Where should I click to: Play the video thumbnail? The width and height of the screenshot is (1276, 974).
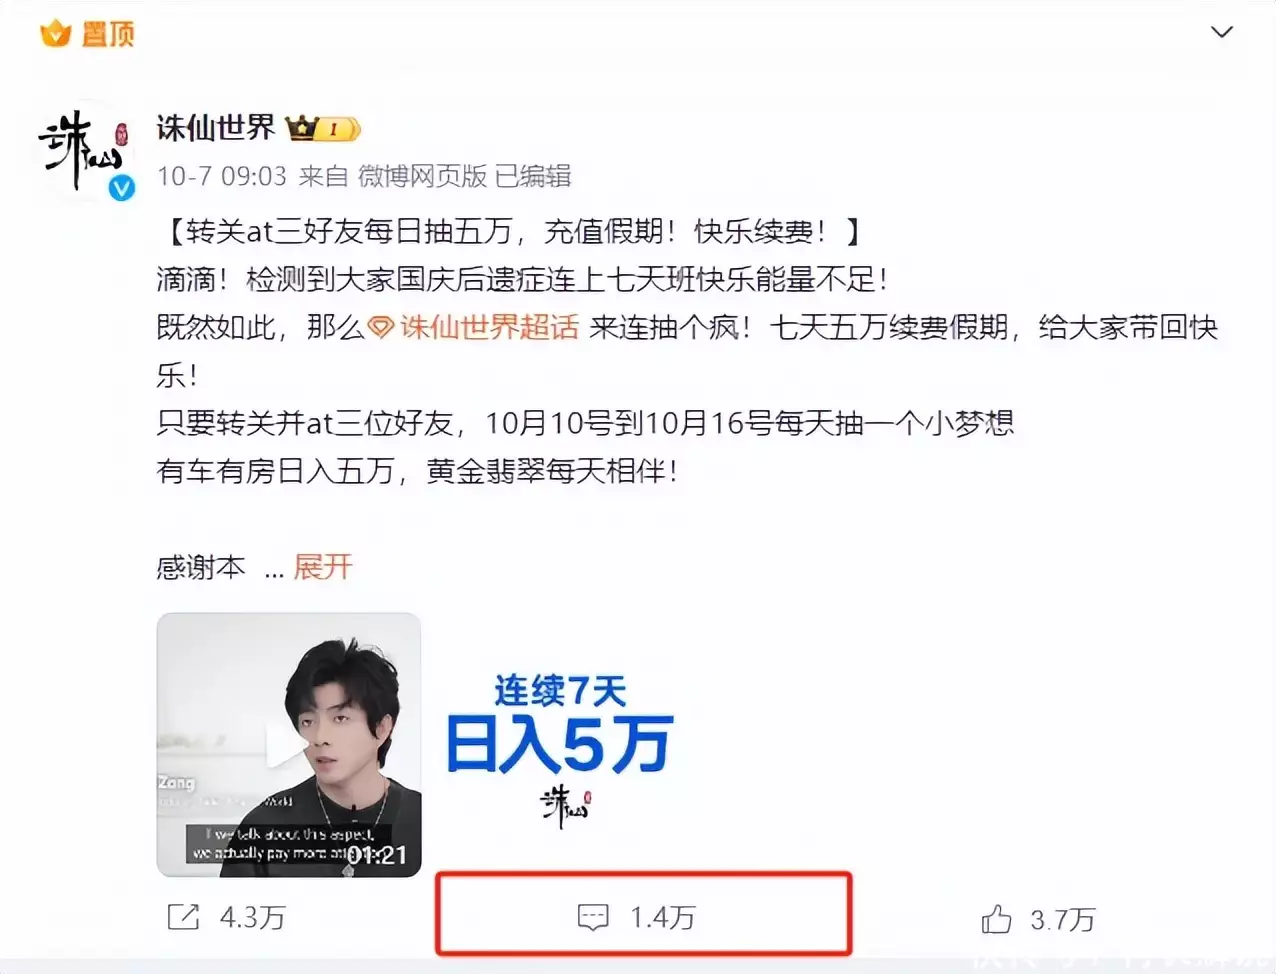[x=289, y=745]
